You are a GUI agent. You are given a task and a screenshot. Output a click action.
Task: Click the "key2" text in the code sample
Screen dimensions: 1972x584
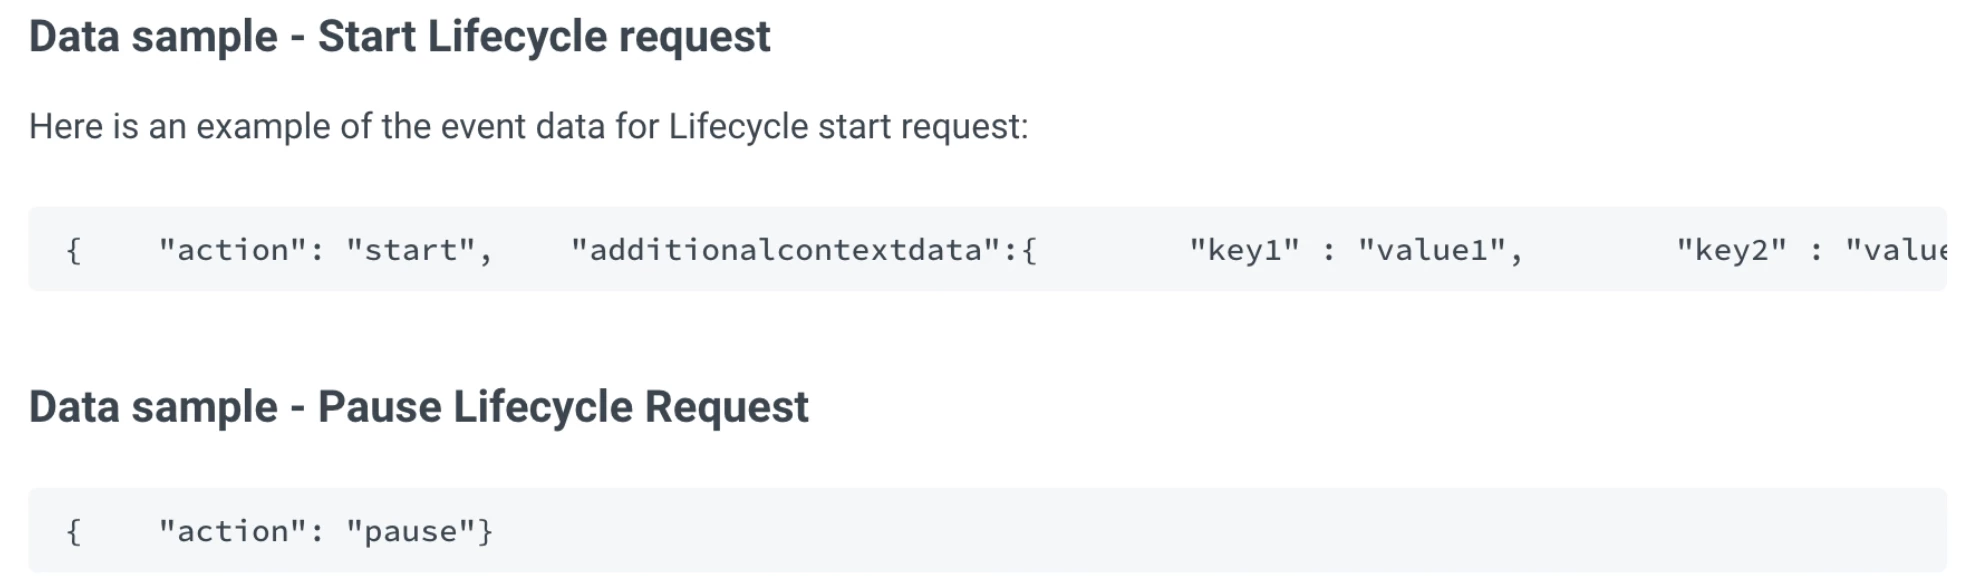(x=1731, y=250)
